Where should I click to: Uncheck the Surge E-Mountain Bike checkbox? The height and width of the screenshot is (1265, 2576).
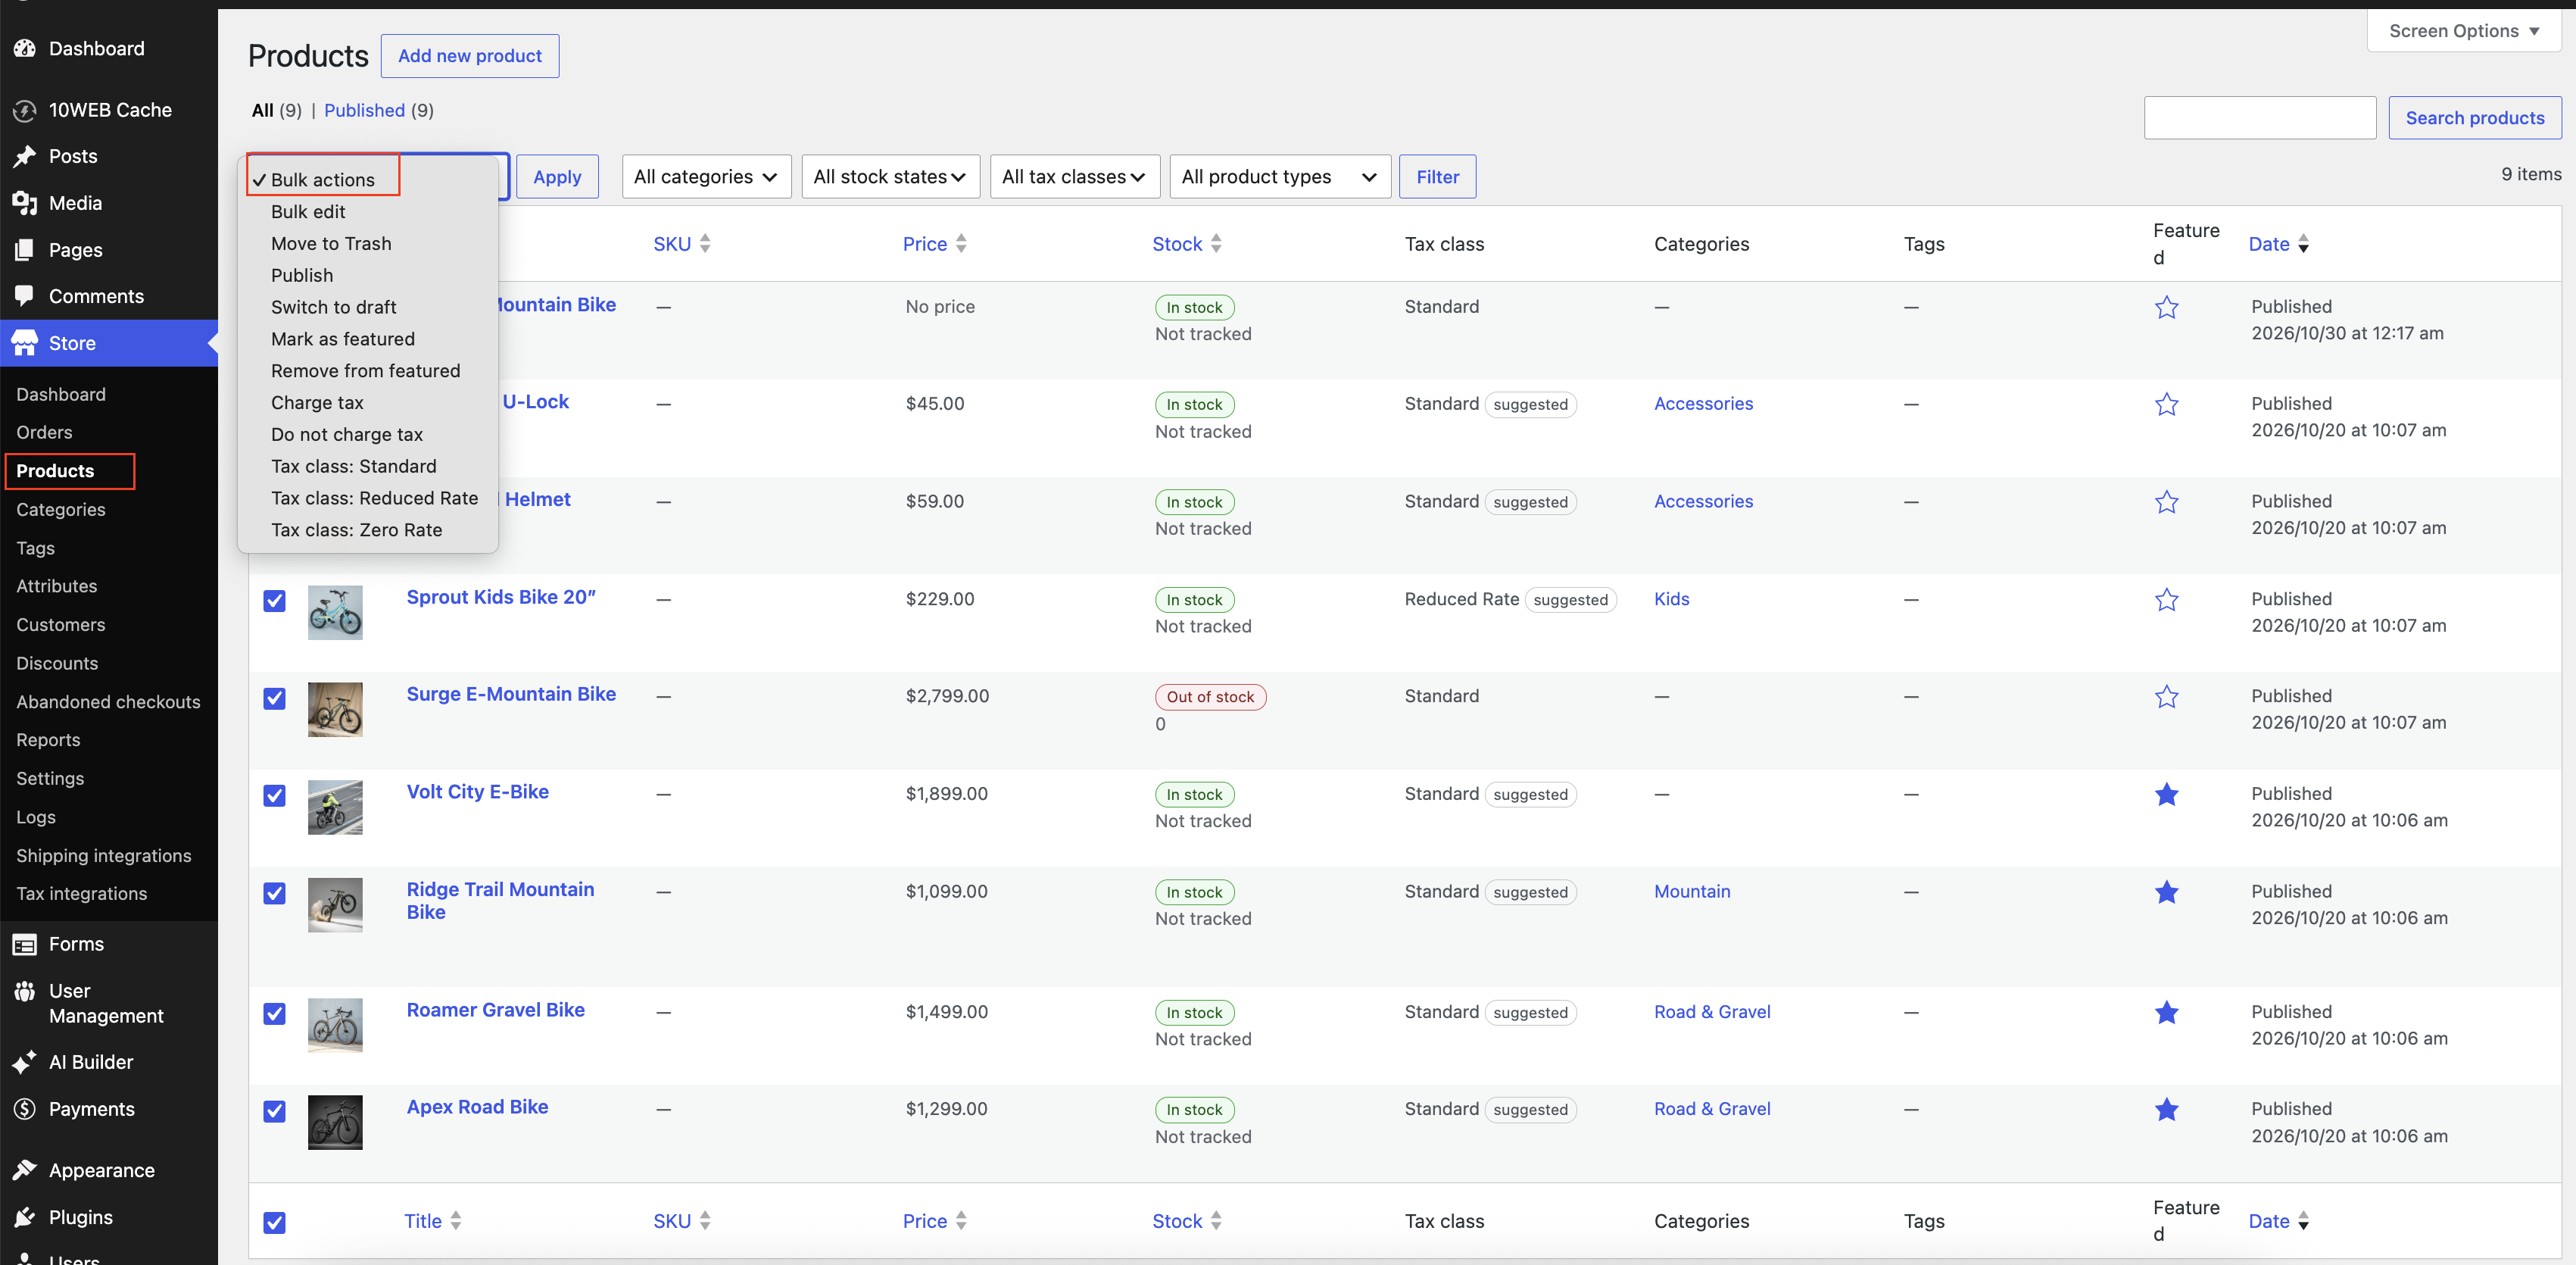coord(275,698)
